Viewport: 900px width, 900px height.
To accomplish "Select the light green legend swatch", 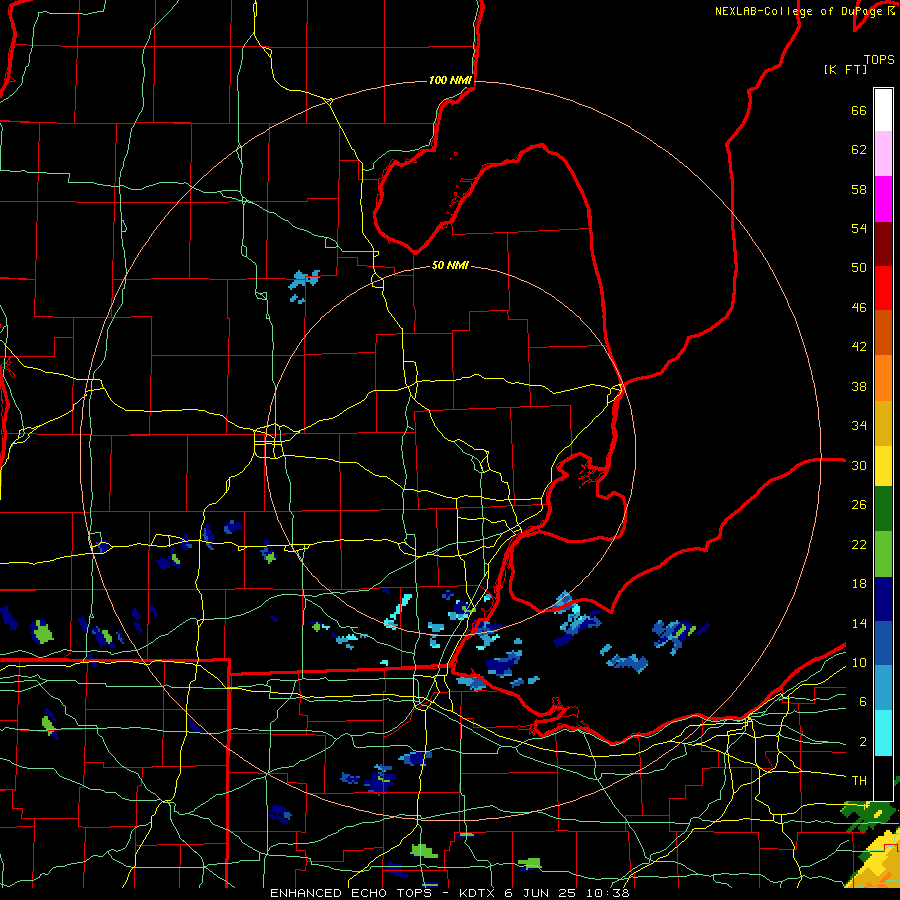I will (x=883, y=554).
